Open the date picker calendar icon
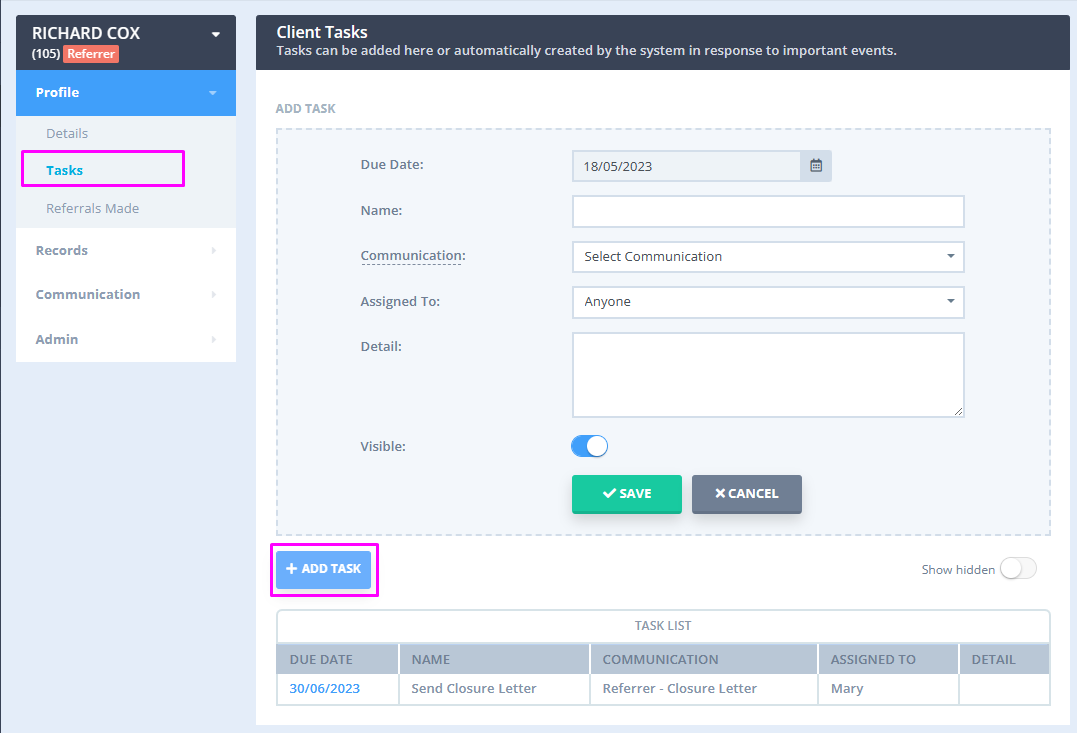 [x=815, y=165]
